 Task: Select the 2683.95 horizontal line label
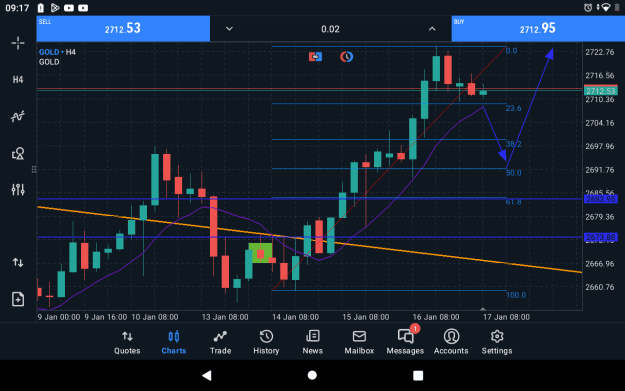601,199
